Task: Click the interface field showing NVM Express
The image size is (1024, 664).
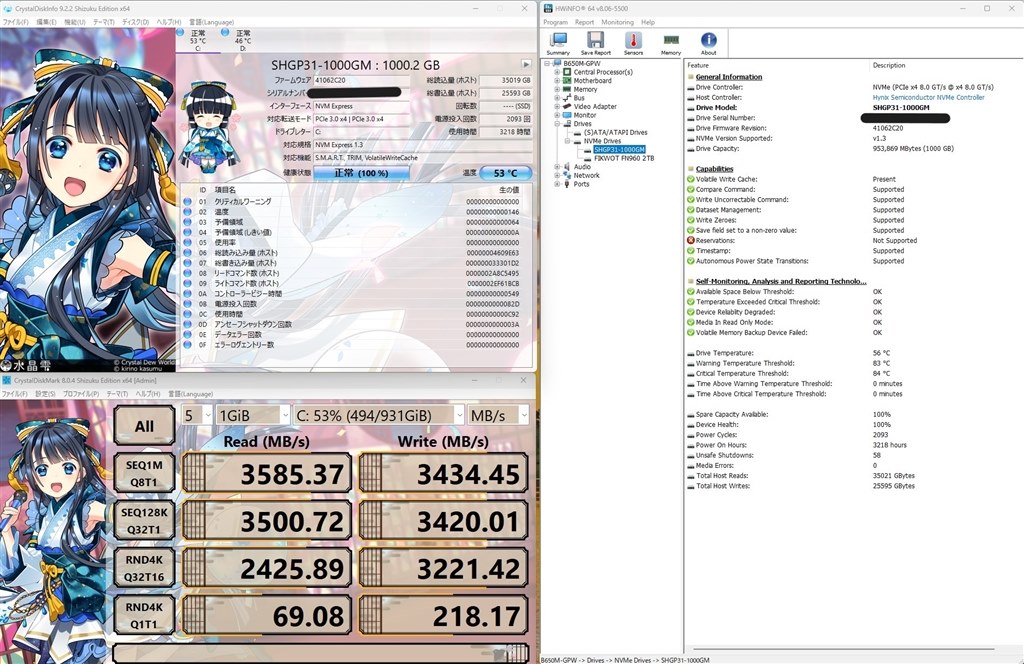Action: tap(361, 106)
